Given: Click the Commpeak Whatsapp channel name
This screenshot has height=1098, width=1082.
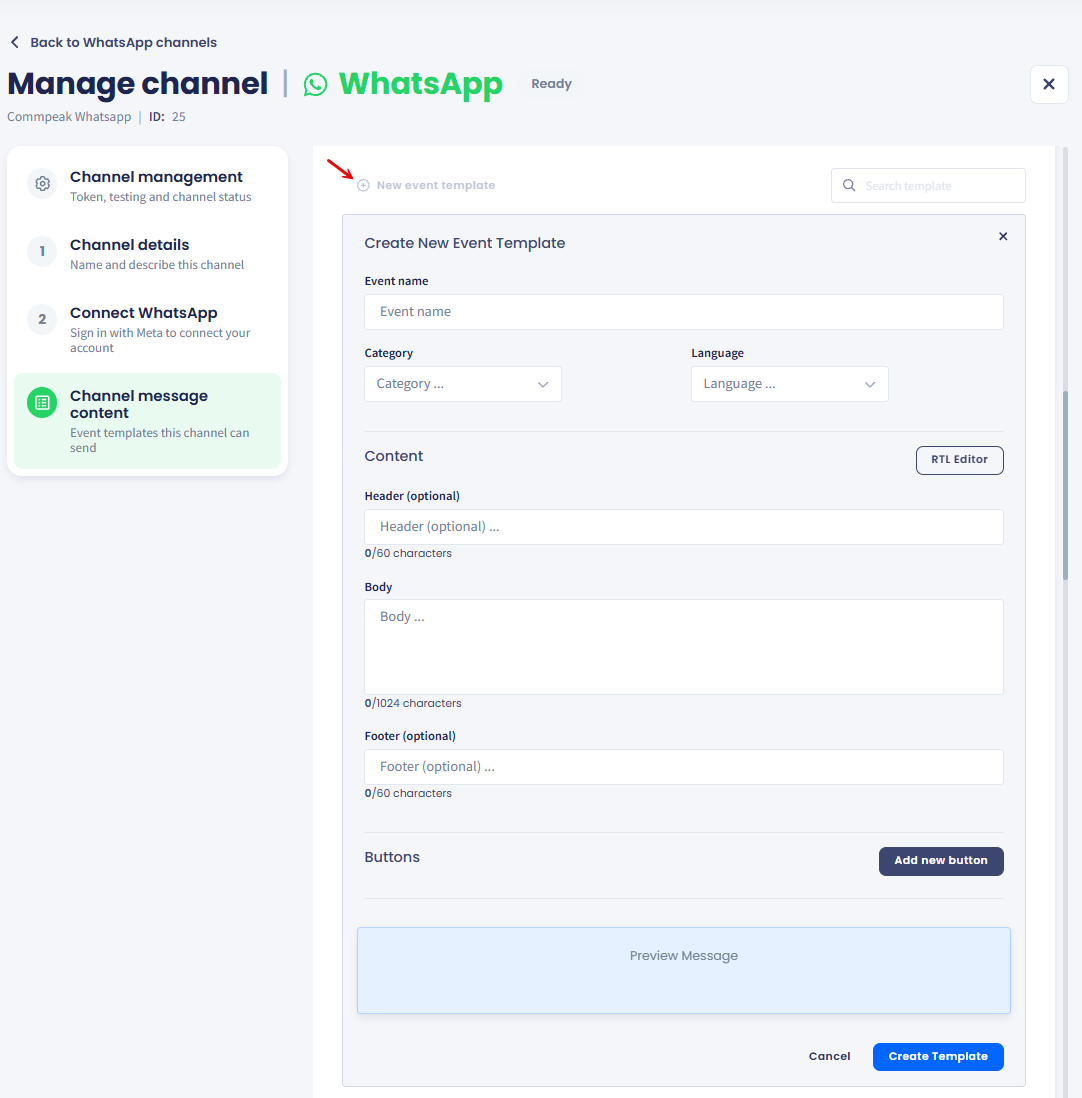Looking at the screenshot, I should [69, 117].
